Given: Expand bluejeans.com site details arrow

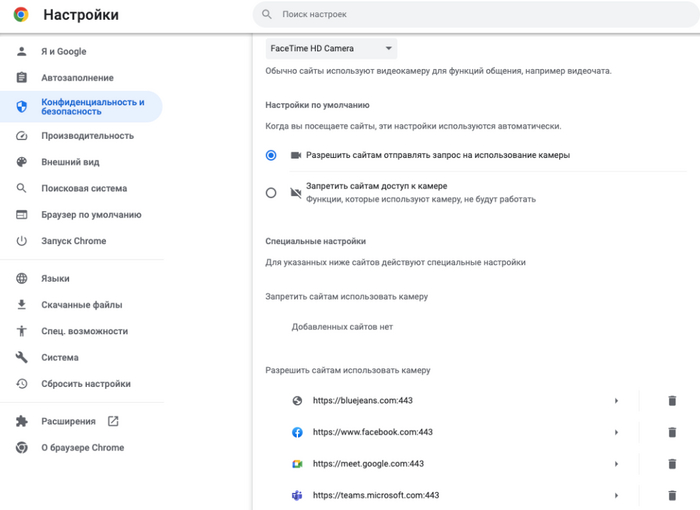Looking at the screenshot, I should point(617,401).
